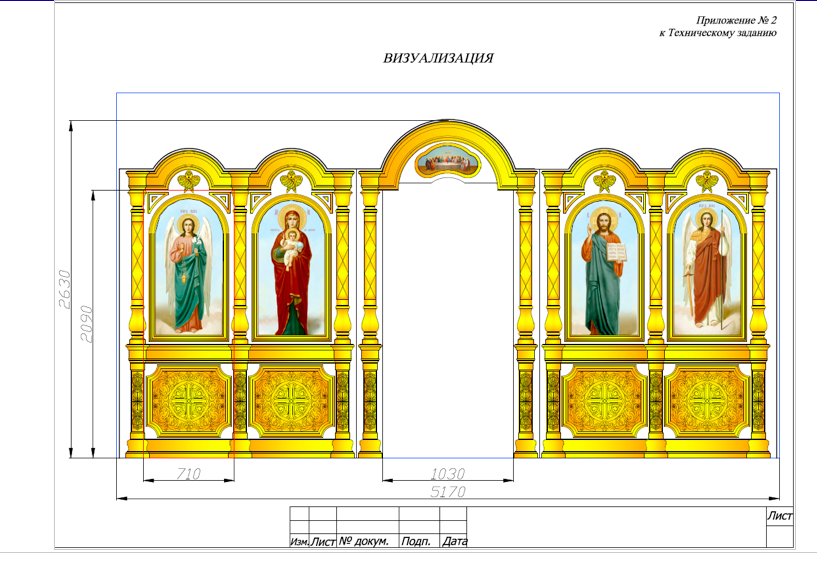Click the 2630 vertical height dimension
The width and height of the screenshot is (817, 565).
[64, 290]
